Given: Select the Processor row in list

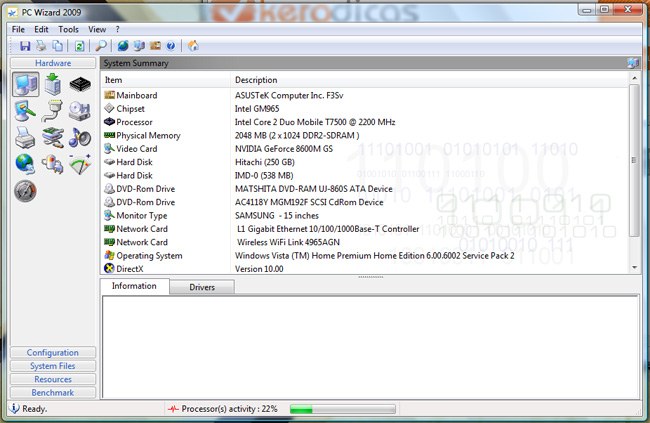Looking at the screenshot, I should click(365, 122).
